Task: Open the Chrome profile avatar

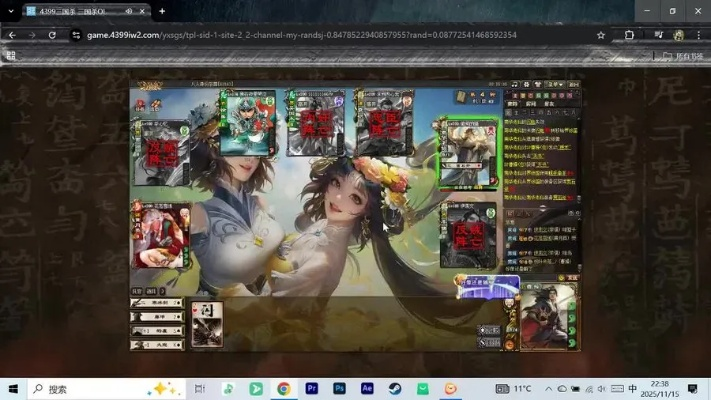Action: 679,35
